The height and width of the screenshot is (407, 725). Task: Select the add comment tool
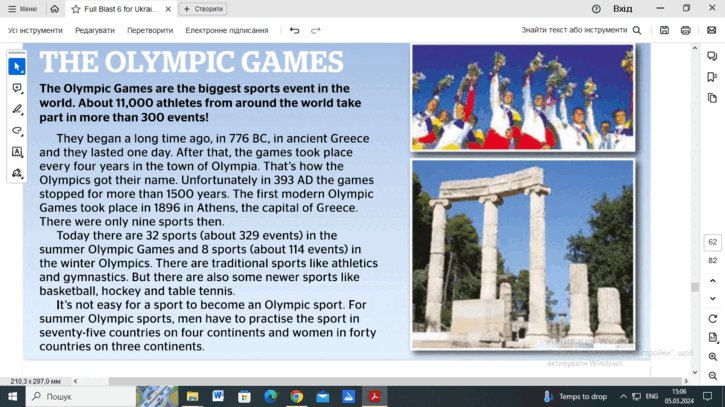click(17, 88)
